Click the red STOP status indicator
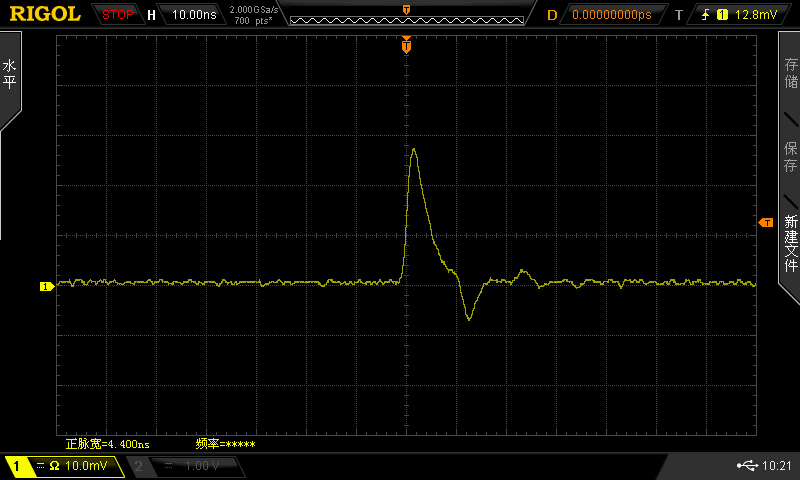The image size is (800, 480). pos(117,15)
